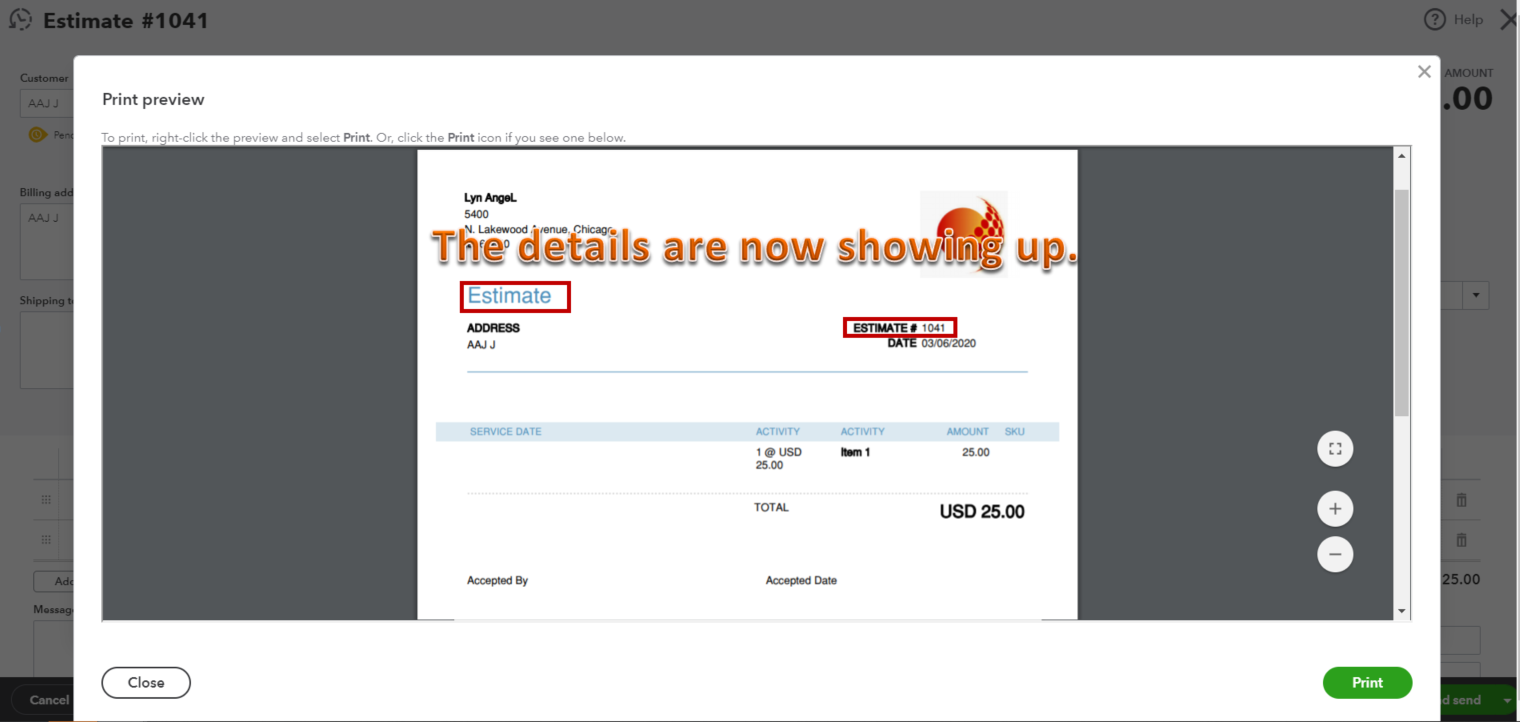Click the 'Item 1' activity entry

pos(855,452)
